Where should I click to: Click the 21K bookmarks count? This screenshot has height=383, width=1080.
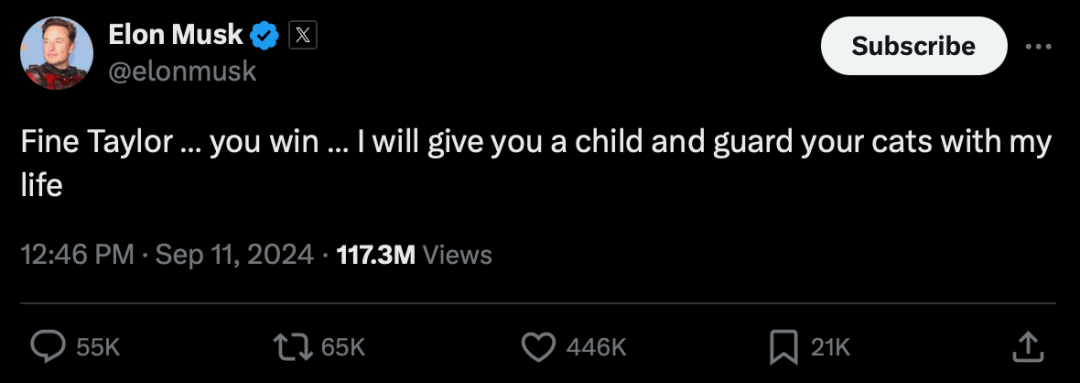831,348
